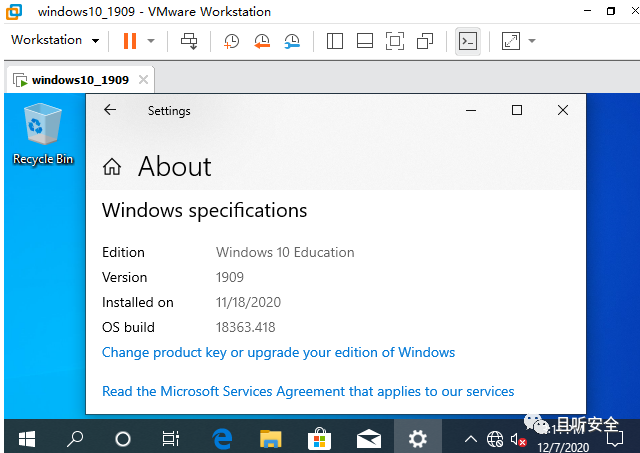Select the windows10_1909 VM tab
Viewport: 640px width, 453px height.
click(80, 80)
